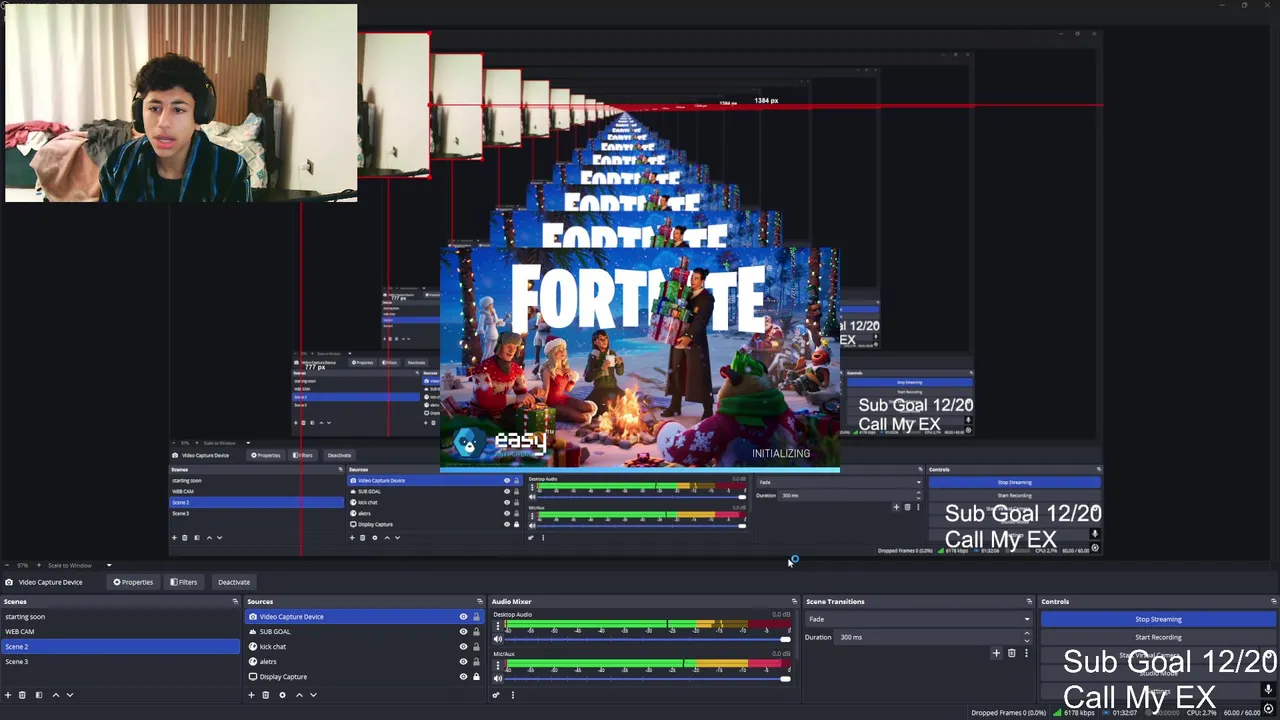Open Properties for selected source
Image resolution: width=1280 pixels, height=720 pixels.
pyautogui.click(x=133, y=582)
